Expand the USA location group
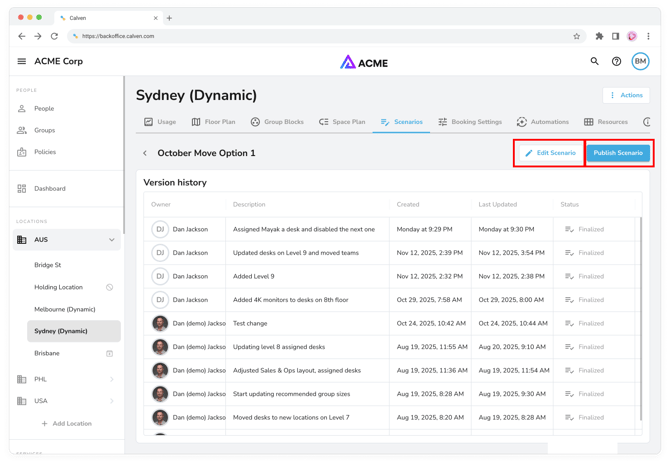Screen dimensions: 670x465 click(x=111, y=401)
